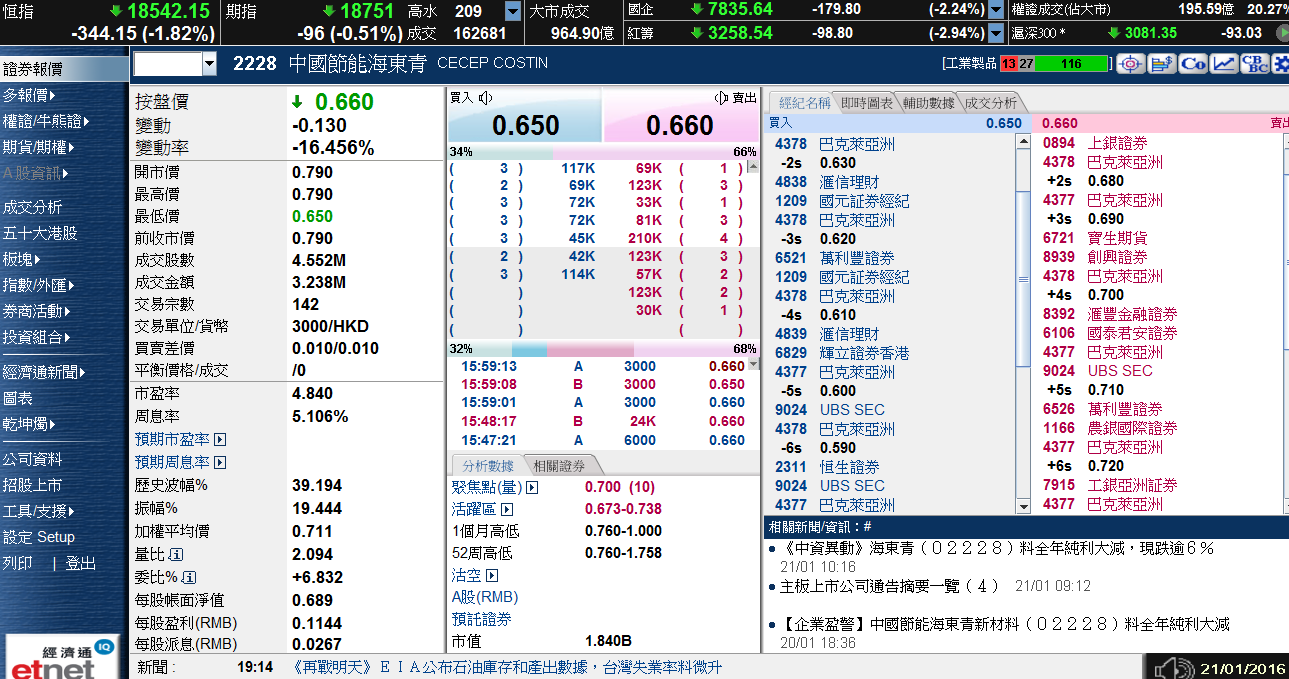Open the 【企業盈警】中國節能海東青新材料 news headline
Viewport: 1289px width, 679px height.
click(1004, 624)
